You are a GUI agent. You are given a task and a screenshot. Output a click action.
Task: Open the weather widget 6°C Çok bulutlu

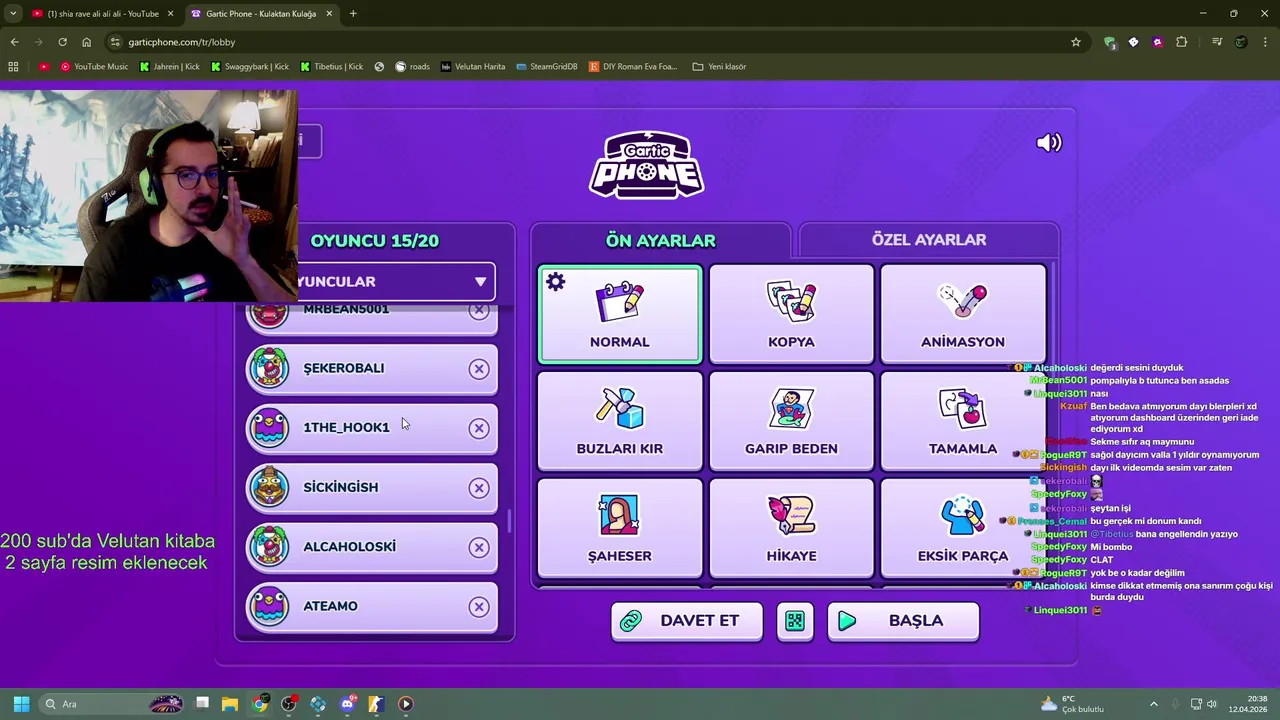pyautogui.click(x=1072, y=704)
